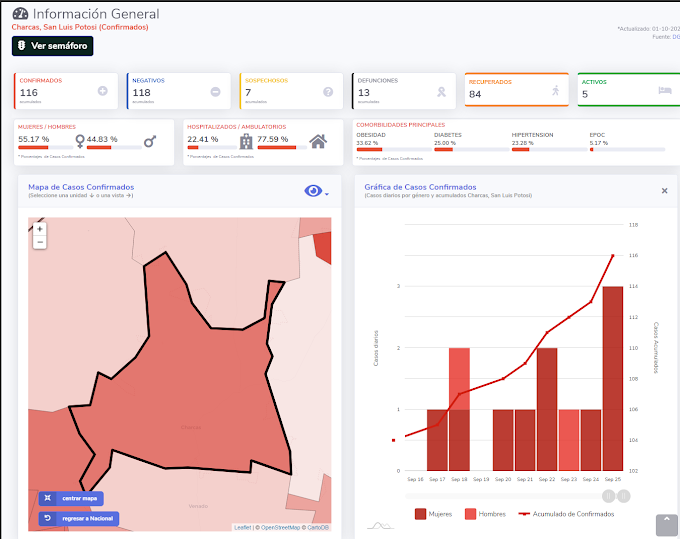Viewport: 680px width, 539px height.
Task: Toggle Mujeres series in chart legend
Action: [x=433, y=514]
